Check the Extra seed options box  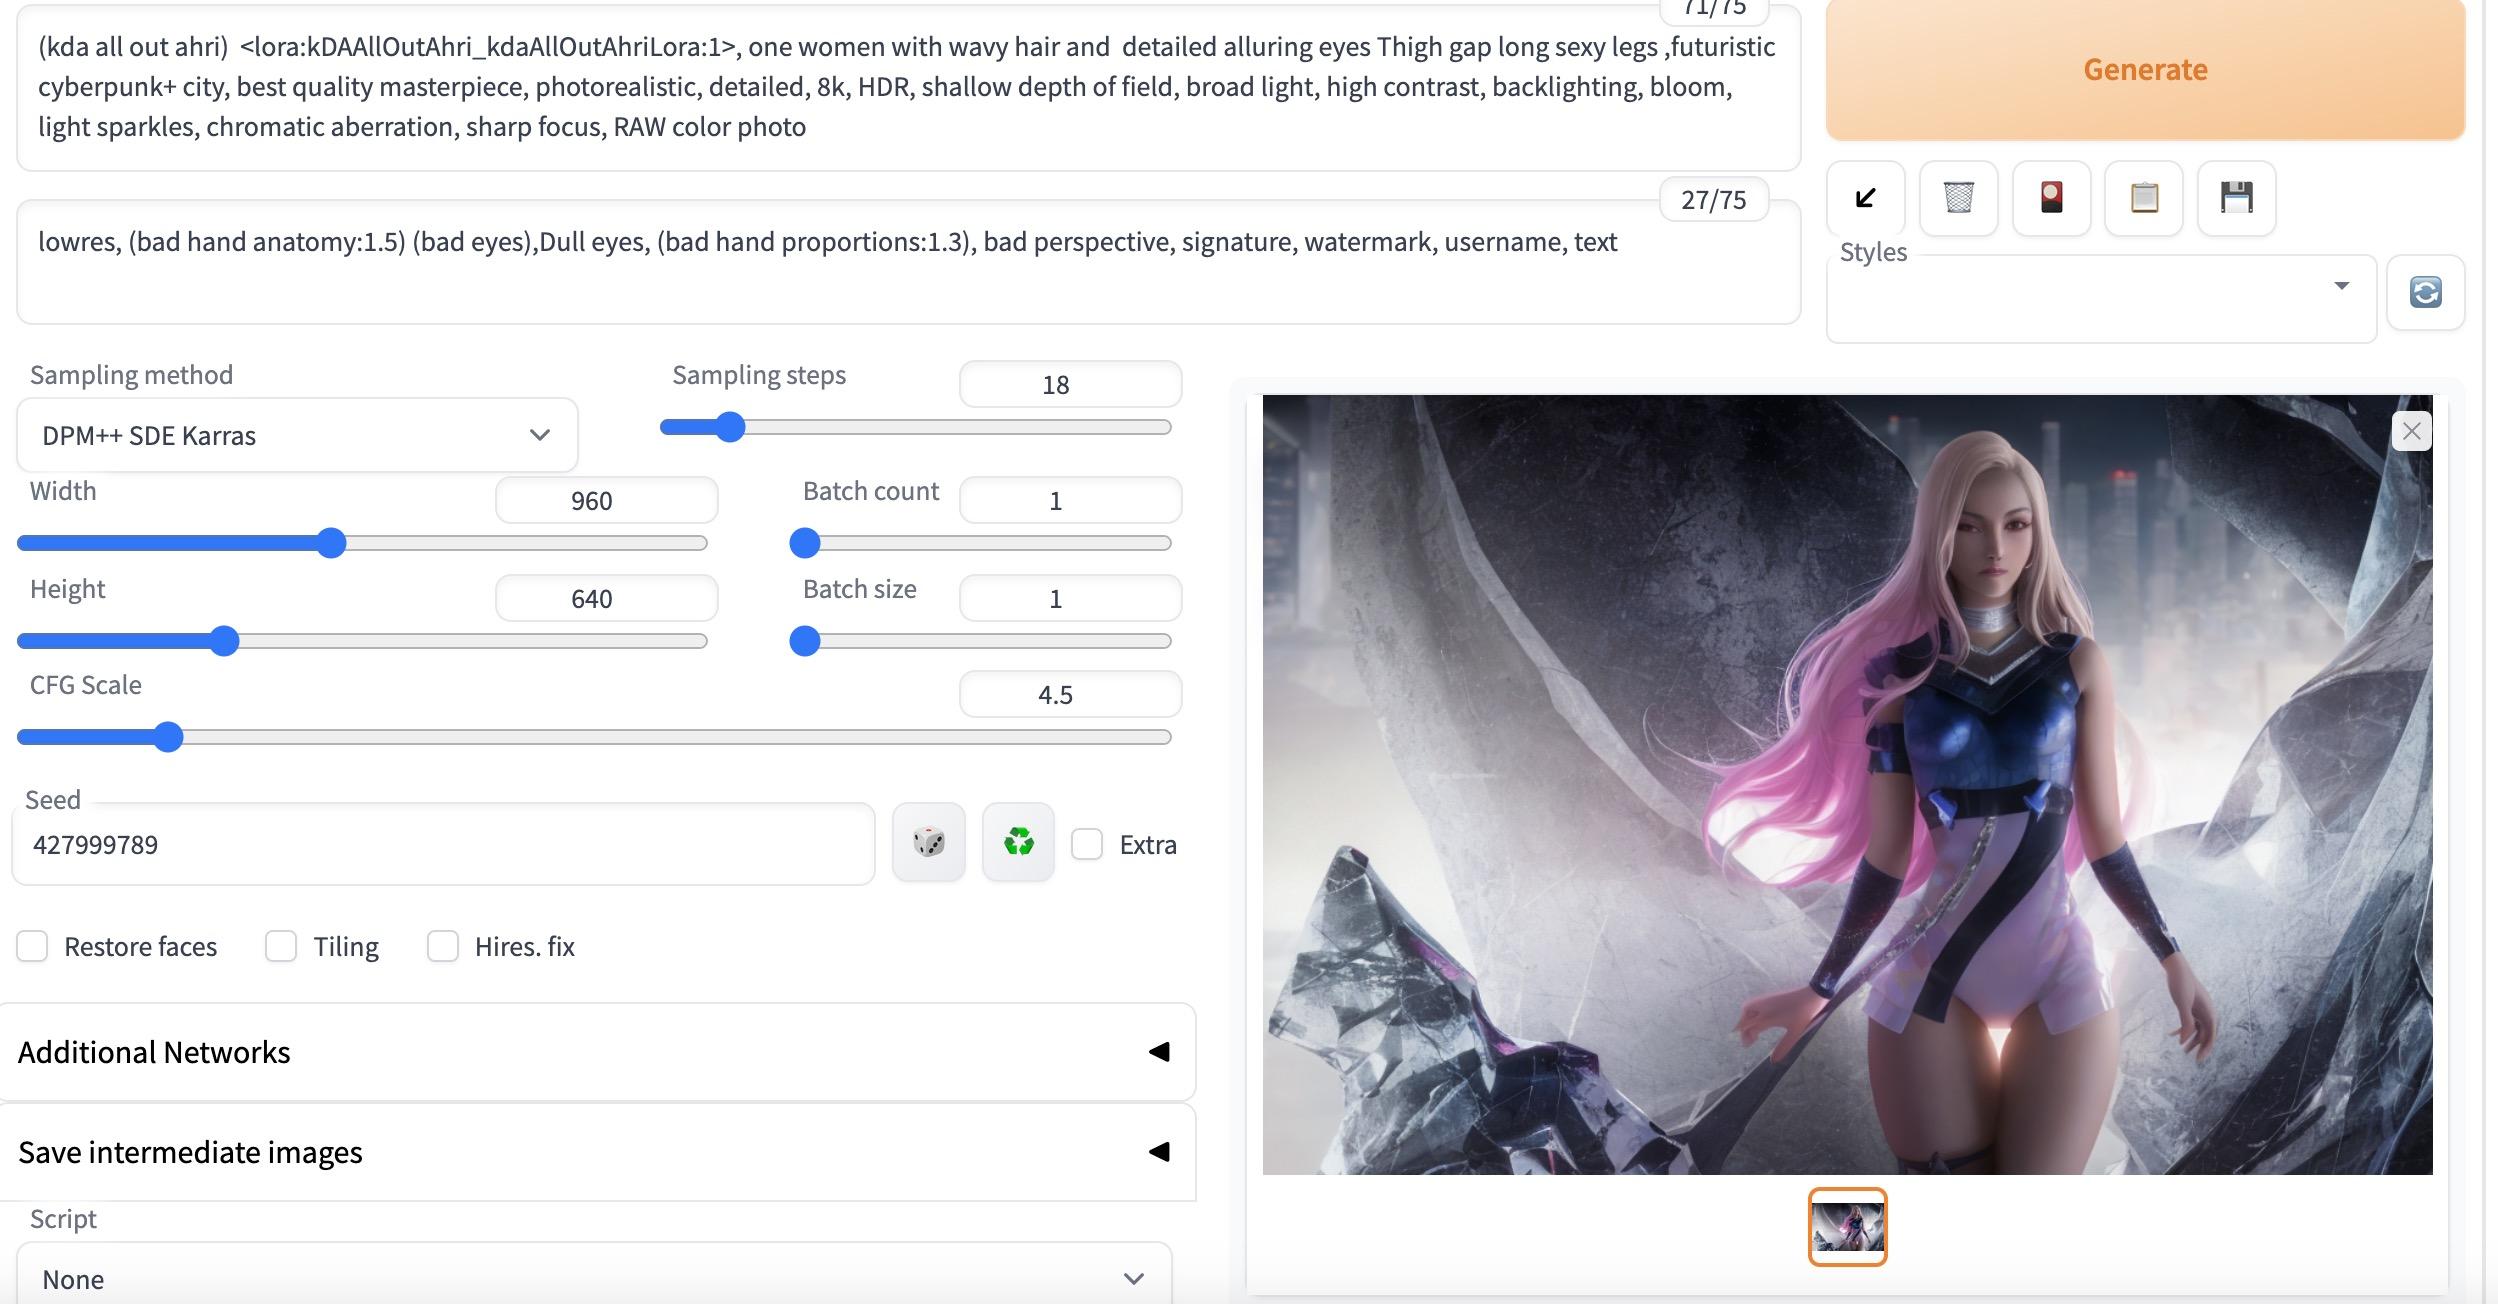(1087, 844)
